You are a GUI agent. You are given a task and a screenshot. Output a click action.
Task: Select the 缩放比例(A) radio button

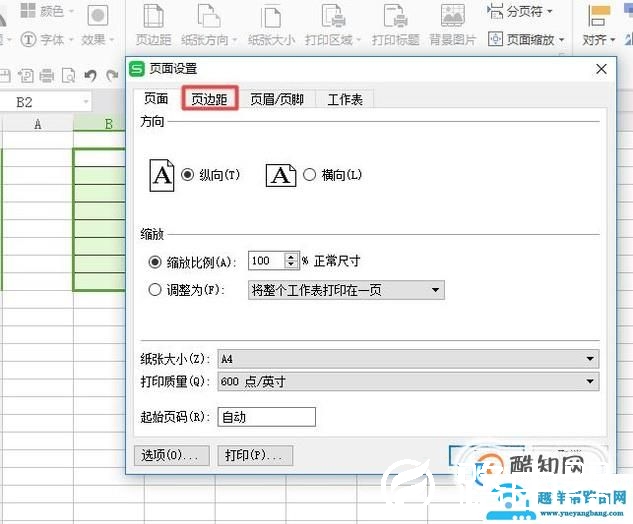click(x=155, y=262)
